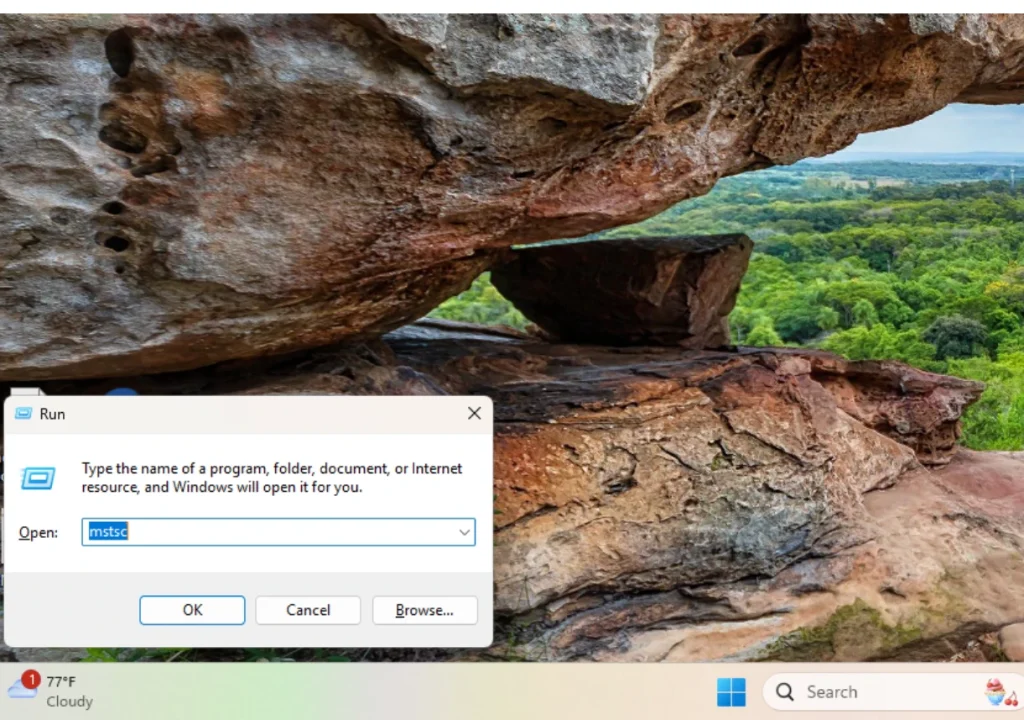Cancel the Run dialog

[308, 610]
